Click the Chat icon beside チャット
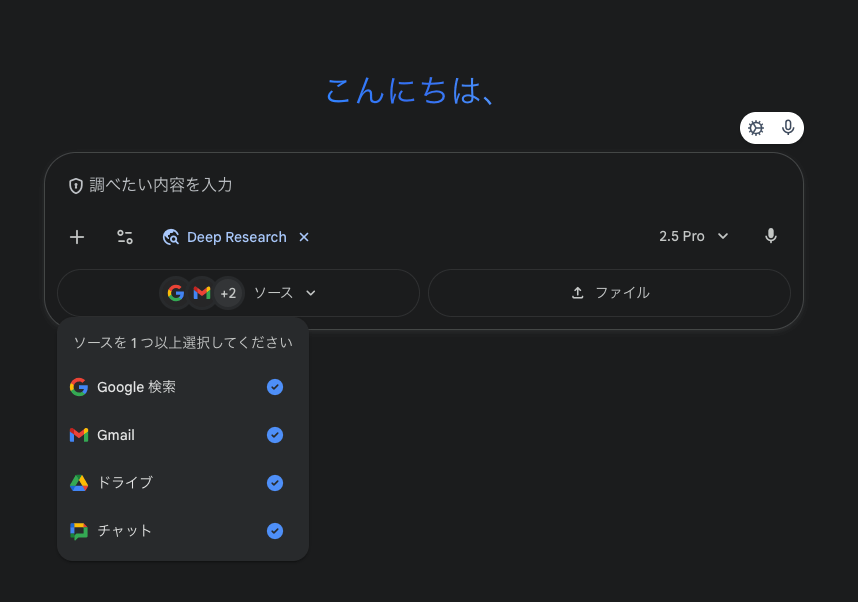This screenshot has height=602, width=858. tap(78, 531)
